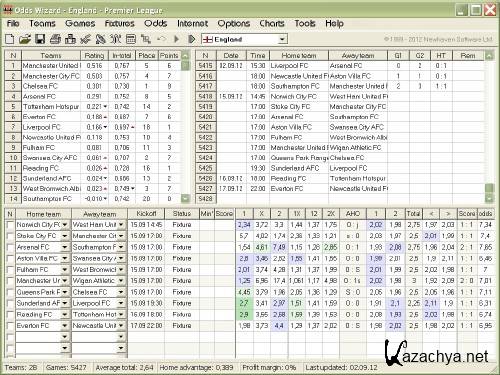Open the West Ham United away team dropdown
The height and width of the screenshot is (375, 500).
(121, 225)
